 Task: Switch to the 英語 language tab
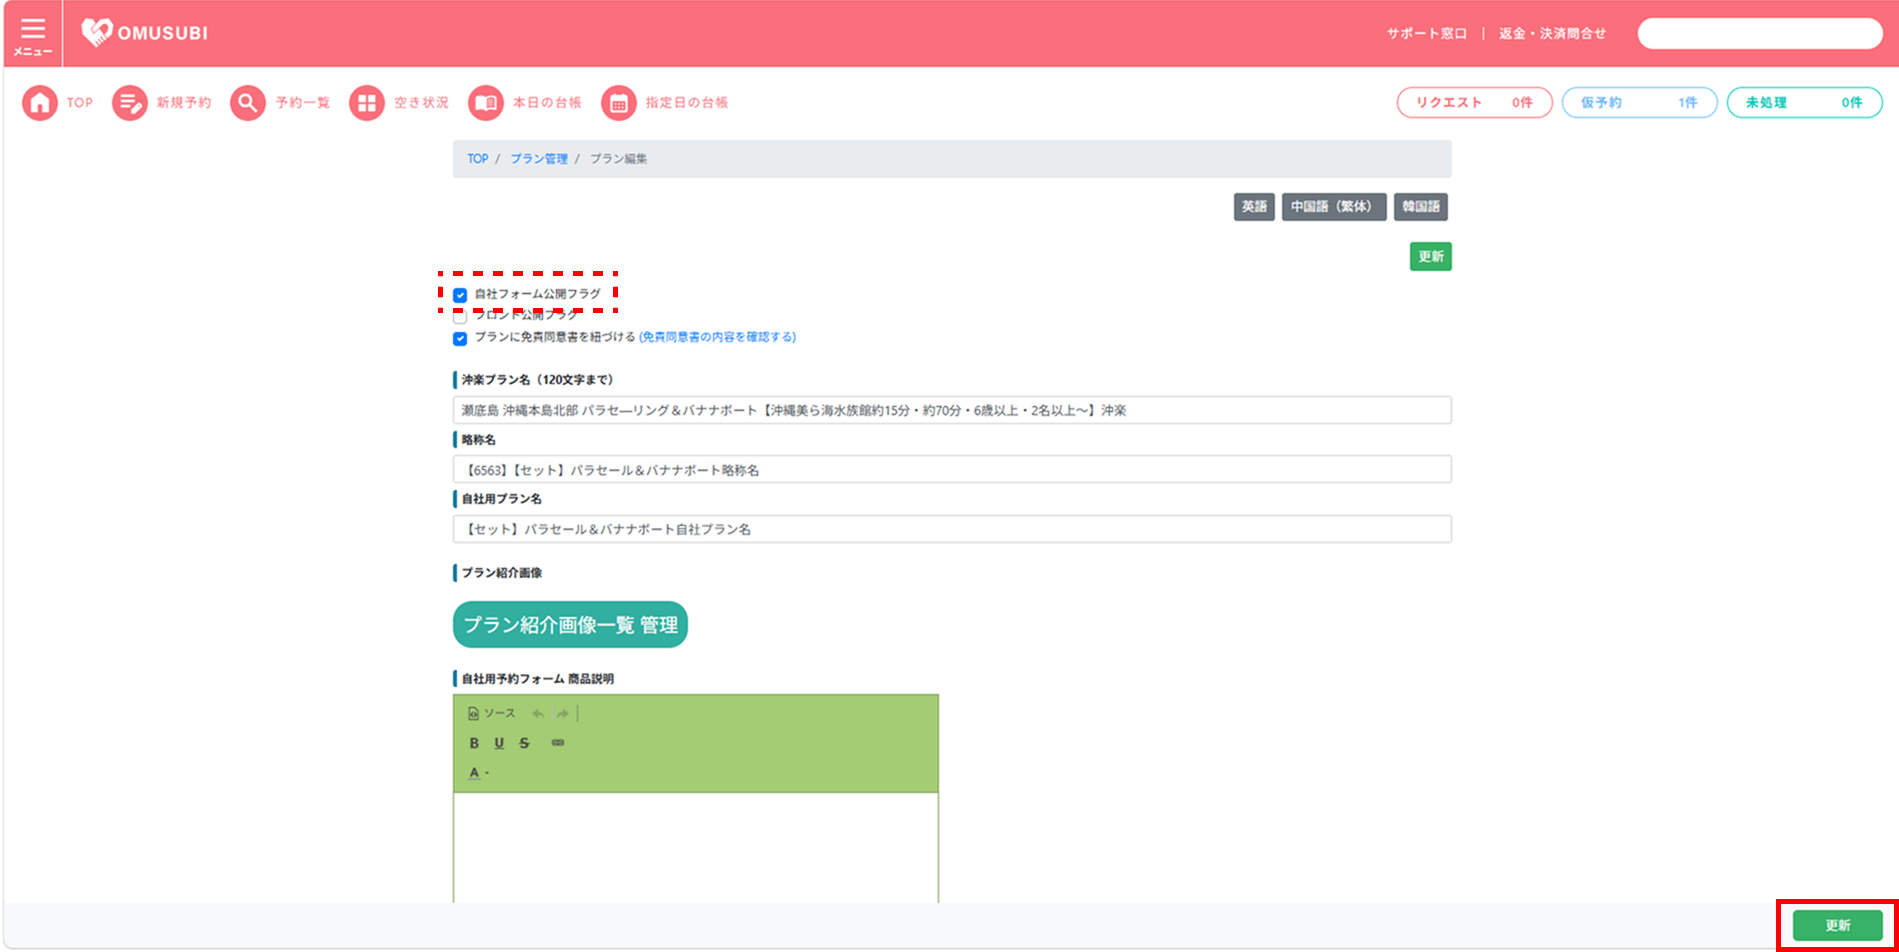pyautogui.click(x=1254, y=207)
